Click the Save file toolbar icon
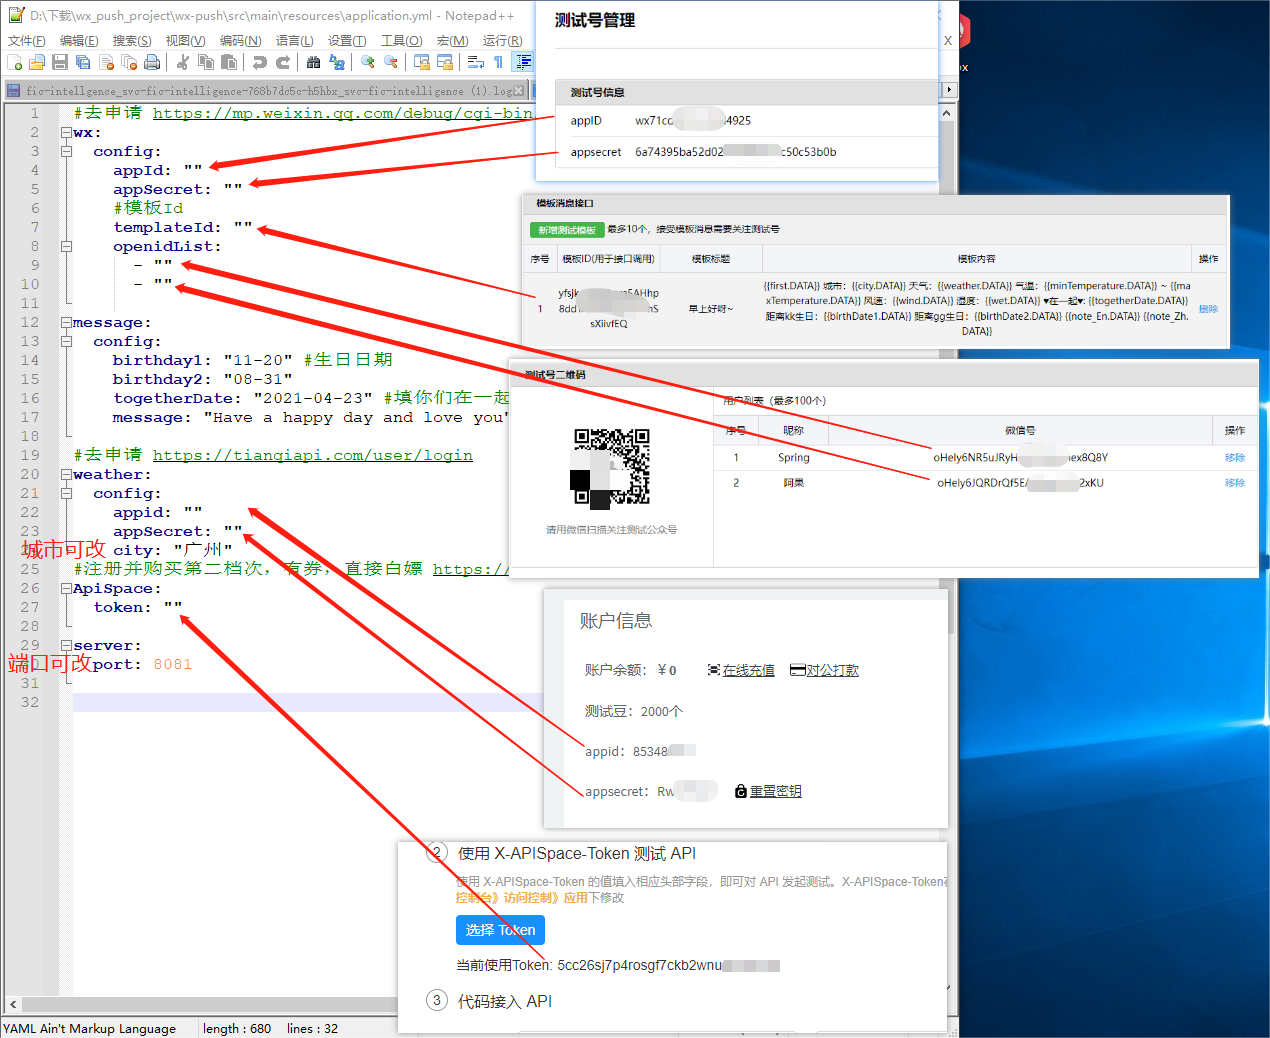Viewport: 1270px width, 1038px height. tap(60, 62)
